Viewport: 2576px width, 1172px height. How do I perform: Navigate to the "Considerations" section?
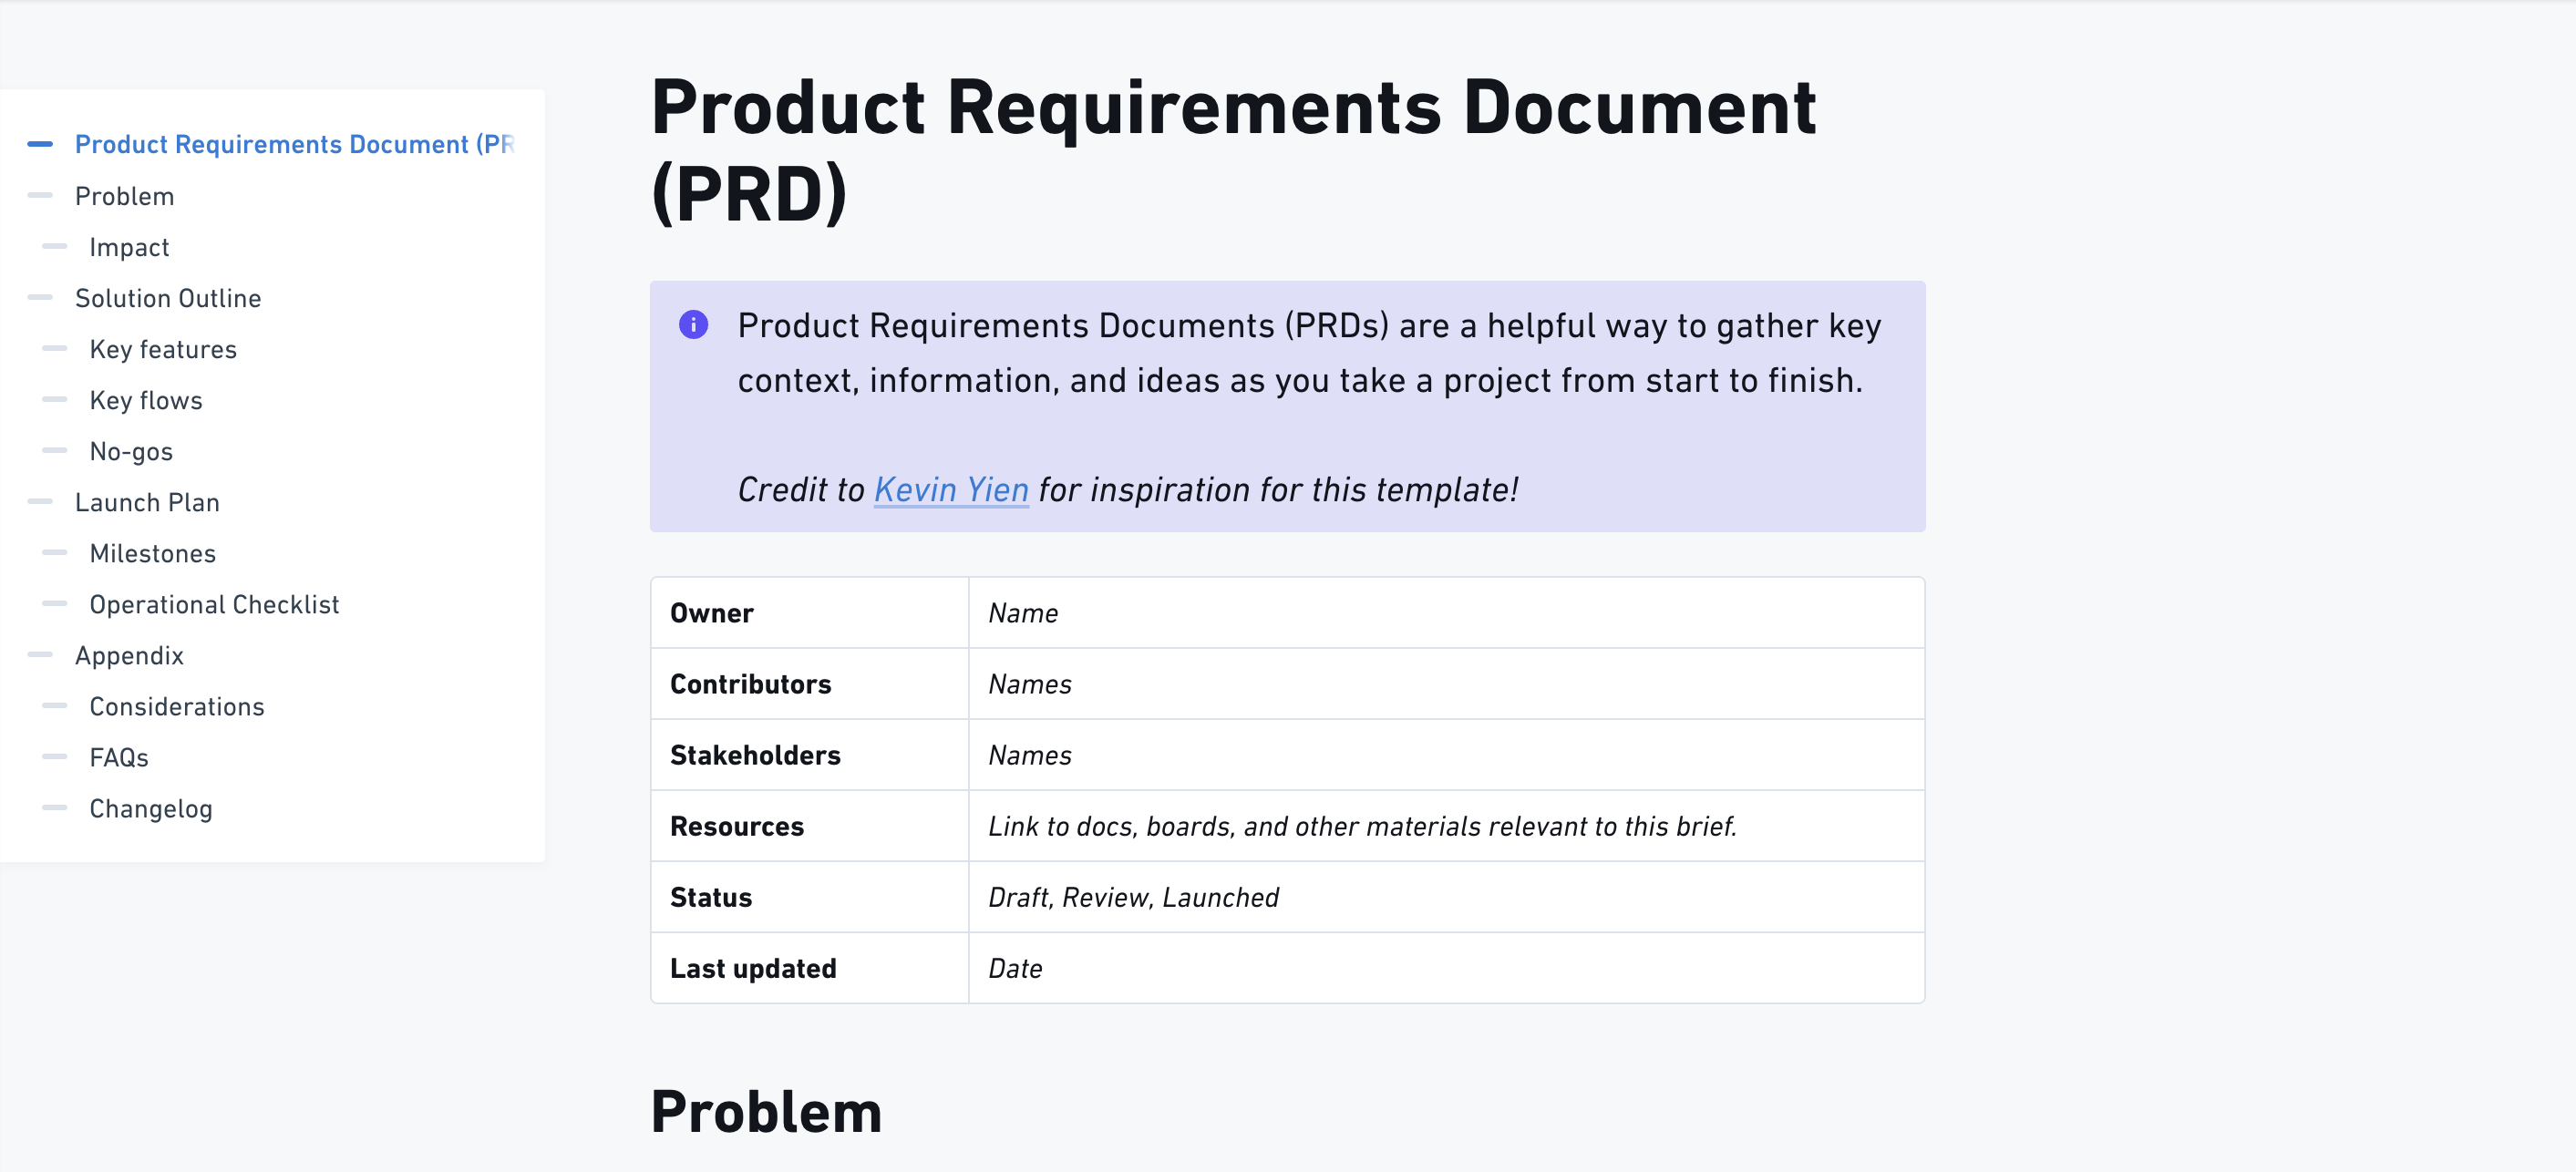[x=177, y=706]
